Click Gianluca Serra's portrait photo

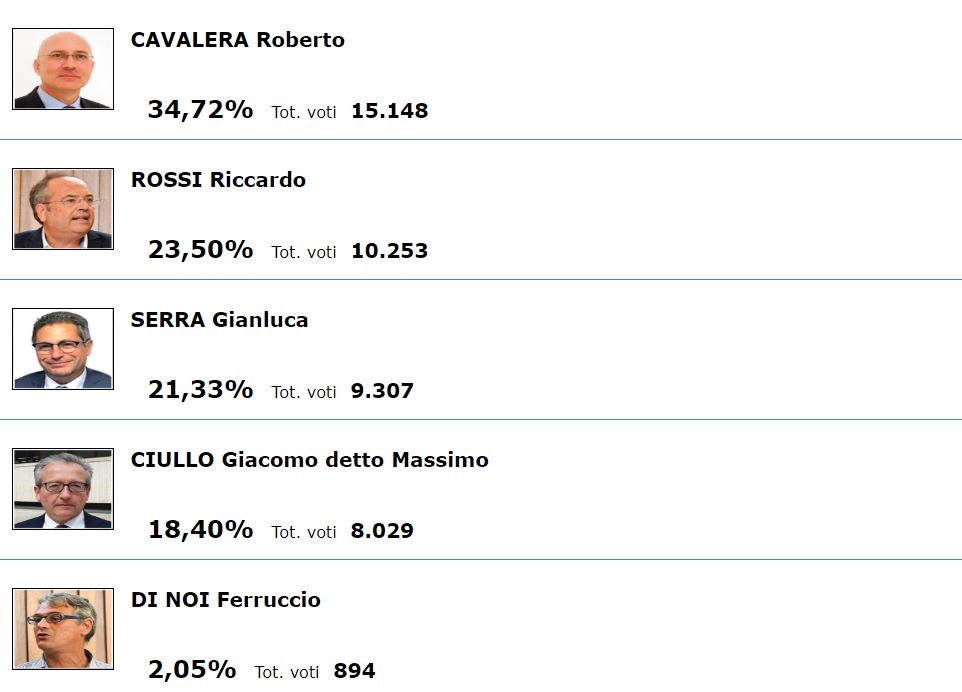63,348
